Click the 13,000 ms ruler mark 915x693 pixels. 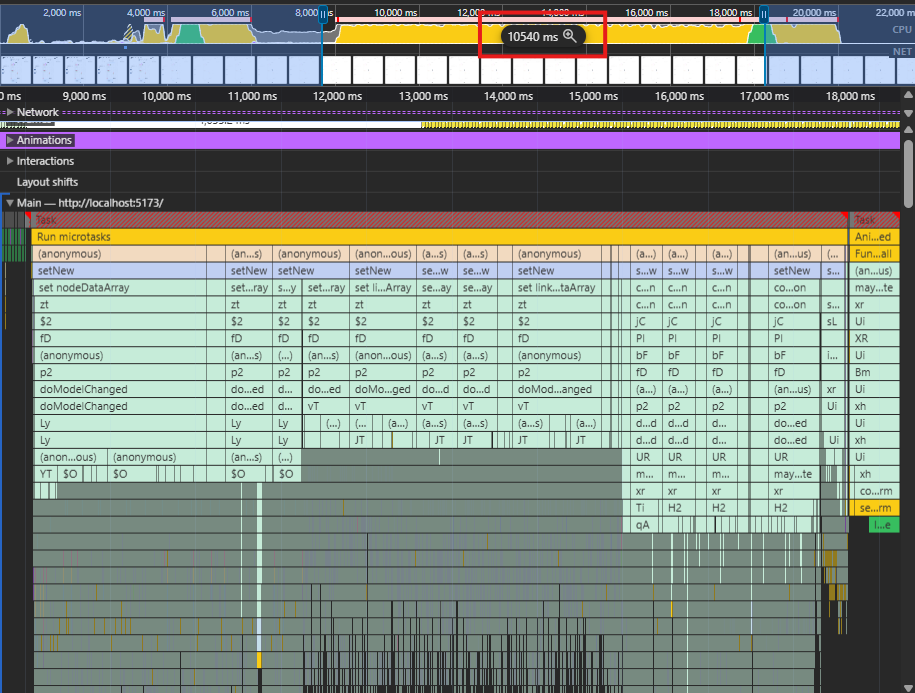pyautogui.click(x=423, y=96)
